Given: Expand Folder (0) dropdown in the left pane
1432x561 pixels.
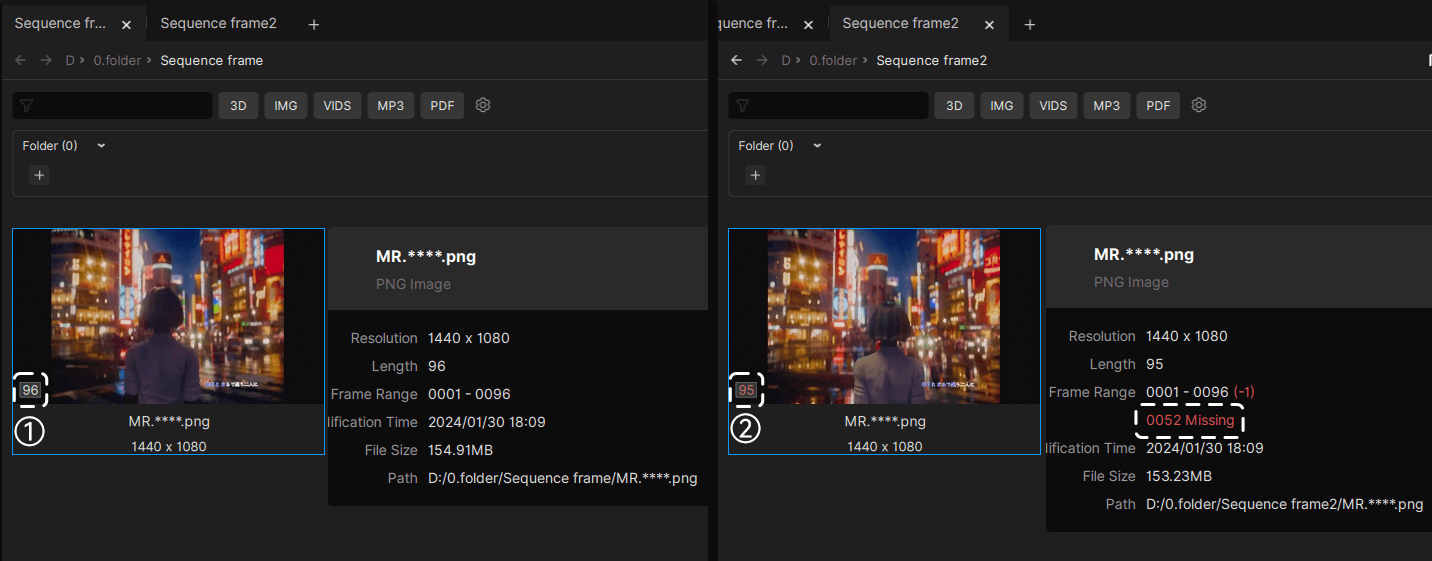Looking at the screenshot, I should tap(101, 146).
